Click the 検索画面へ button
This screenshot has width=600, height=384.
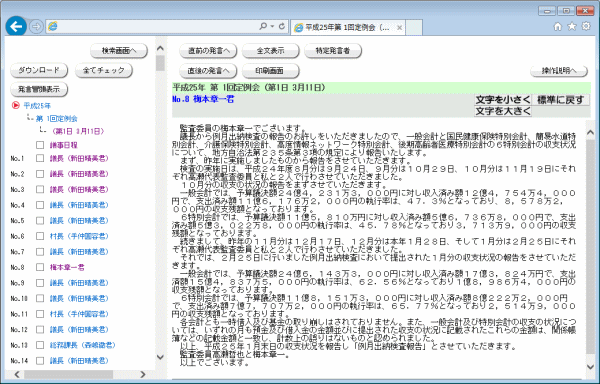click(119, 51)
